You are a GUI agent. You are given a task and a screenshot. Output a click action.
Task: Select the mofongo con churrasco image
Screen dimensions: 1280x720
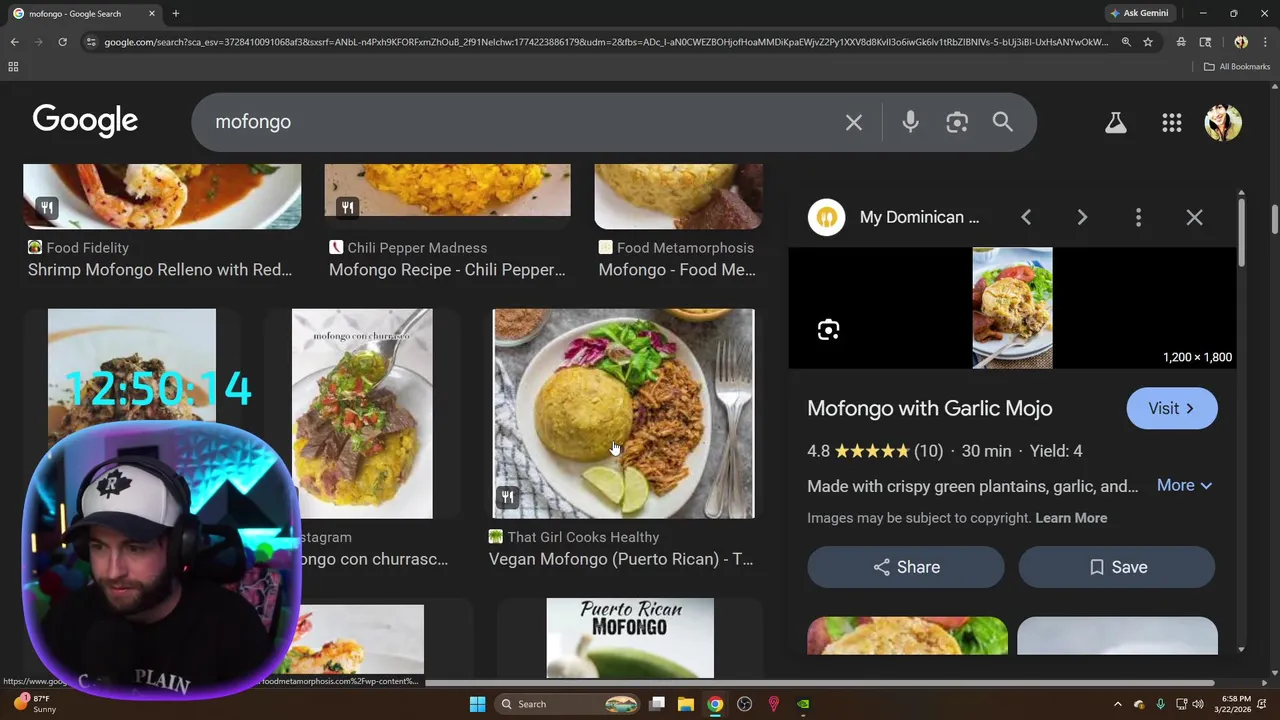pyautogui.click(x=362, y=413)
